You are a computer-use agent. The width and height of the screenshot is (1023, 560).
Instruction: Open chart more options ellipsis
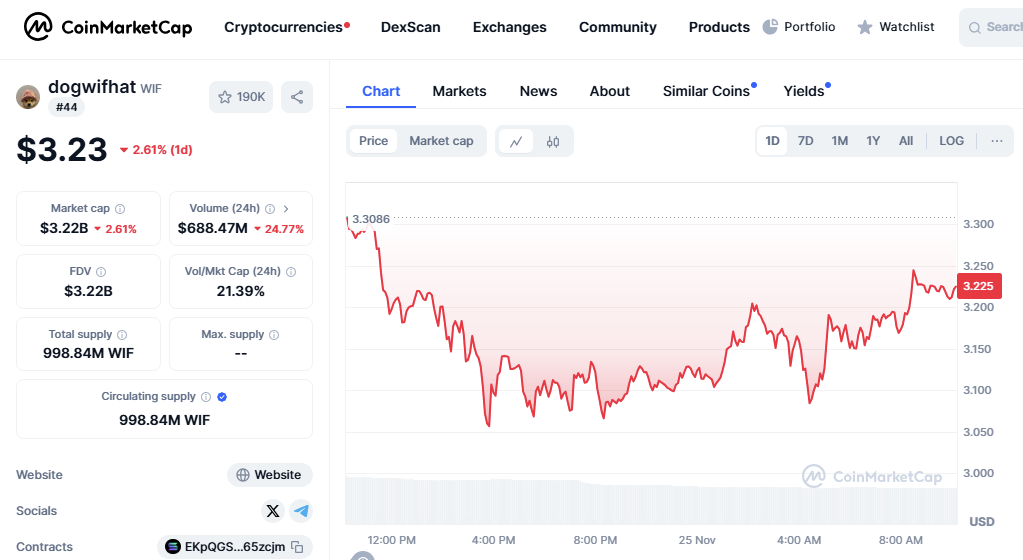pyautogui.click(x=997, y=141)
